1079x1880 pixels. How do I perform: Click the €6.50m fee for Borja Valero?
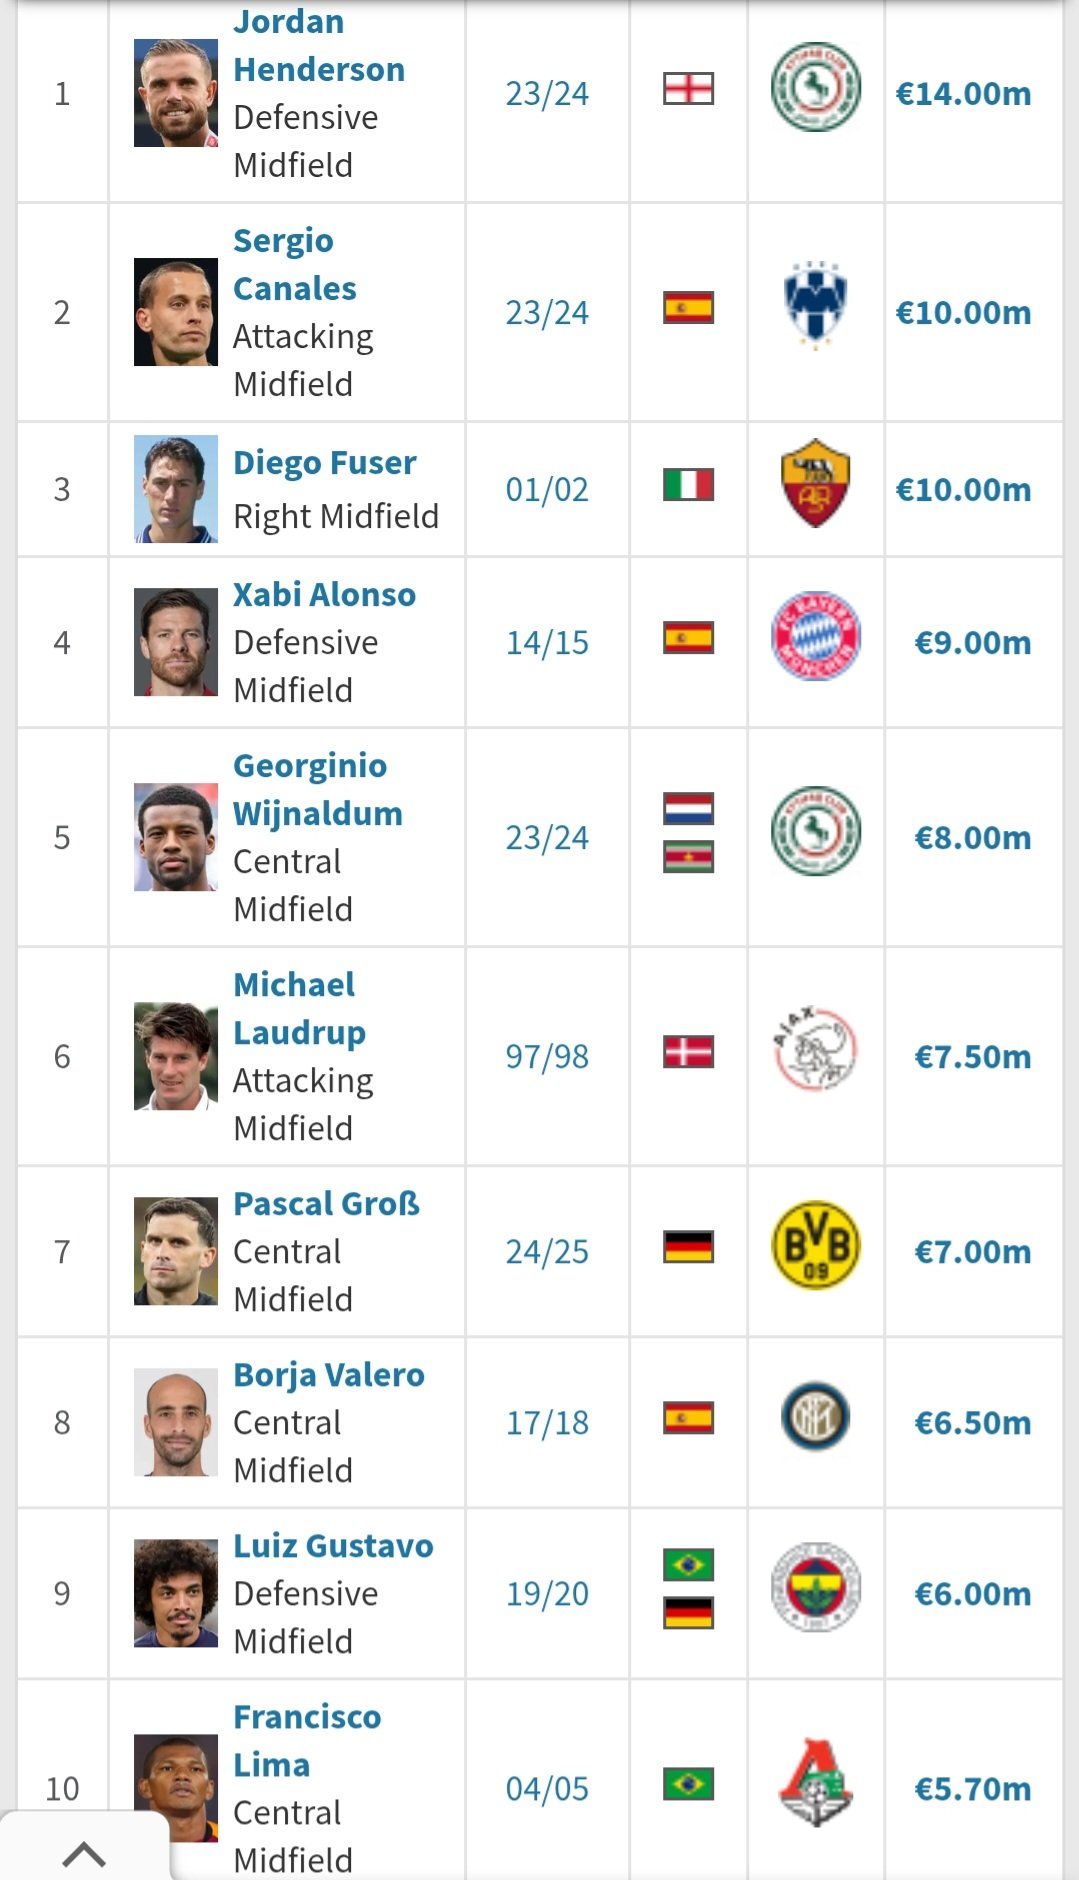[x=973, y=1422]
